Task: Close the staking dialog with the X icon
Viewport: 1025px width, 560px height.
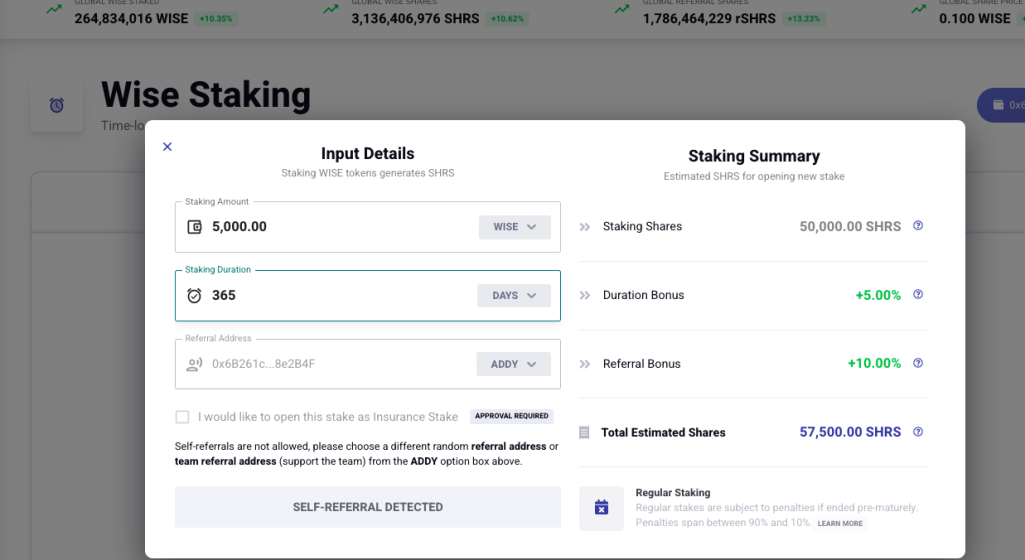Action: pyautogui.click(x=167, y=146)
